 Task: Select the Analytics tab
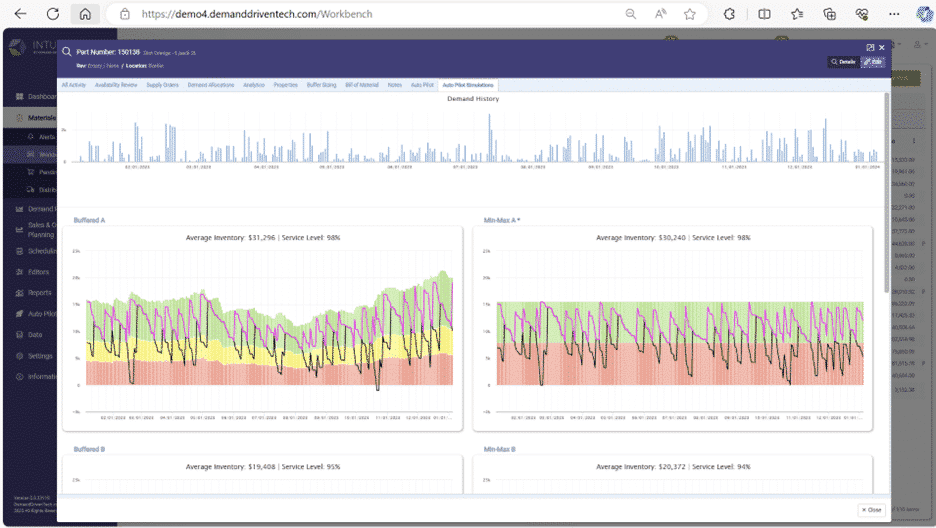[254, 85]
